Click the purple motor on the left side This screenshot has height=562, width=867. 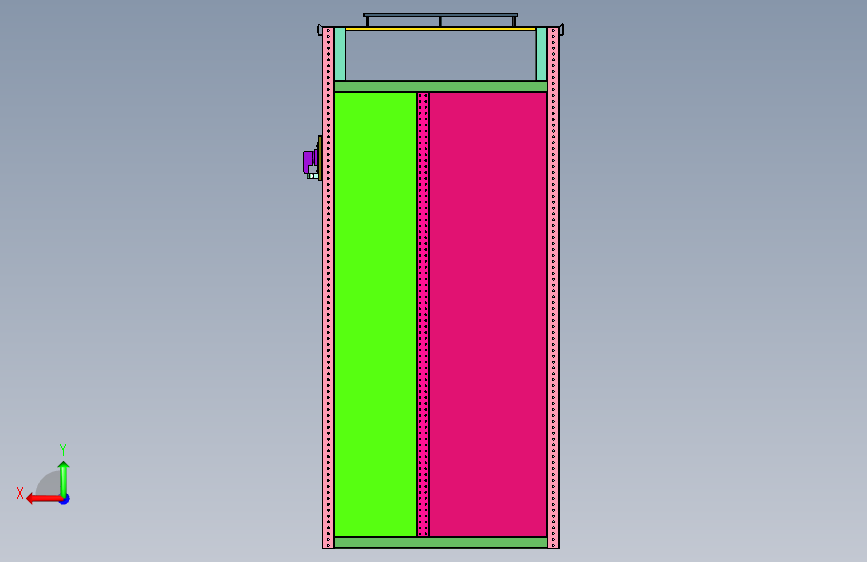point(309,162)
